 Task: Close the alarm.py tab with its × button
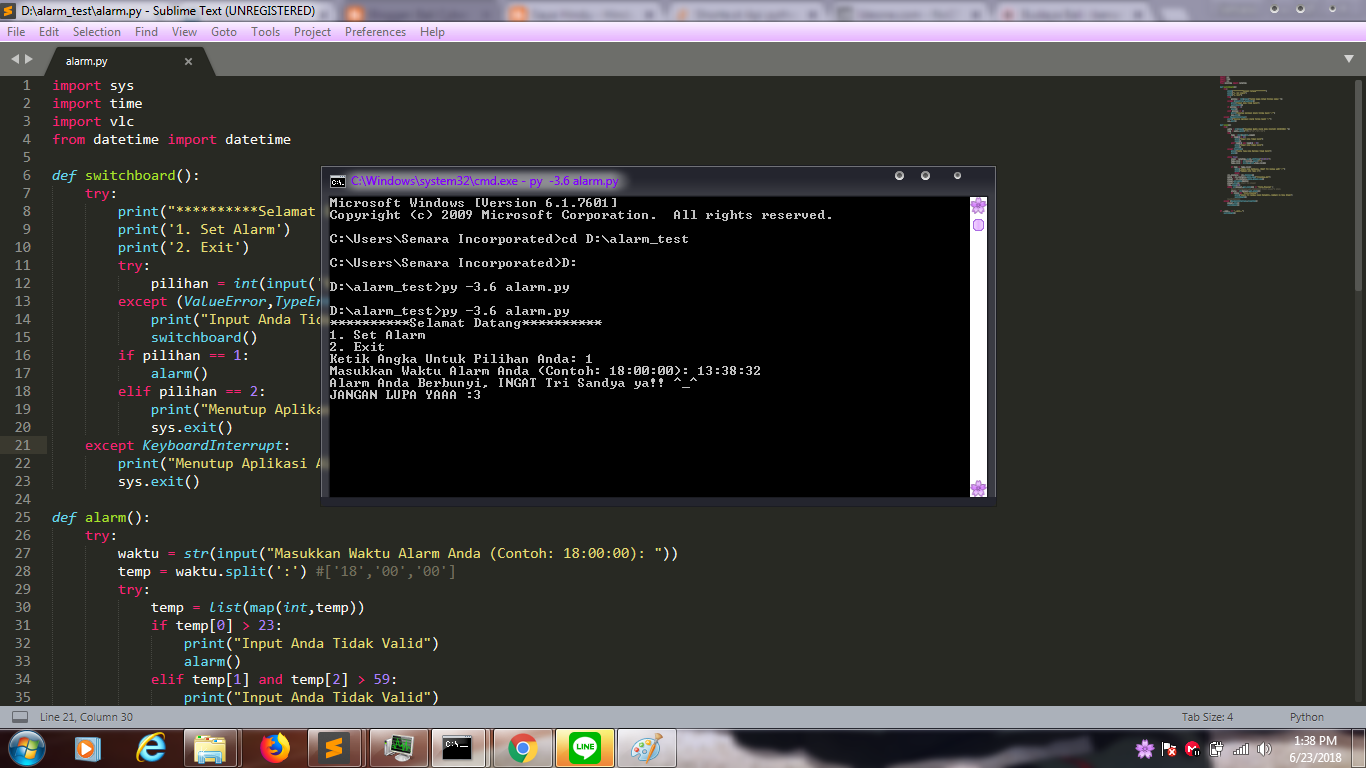[x=187, y=60]
